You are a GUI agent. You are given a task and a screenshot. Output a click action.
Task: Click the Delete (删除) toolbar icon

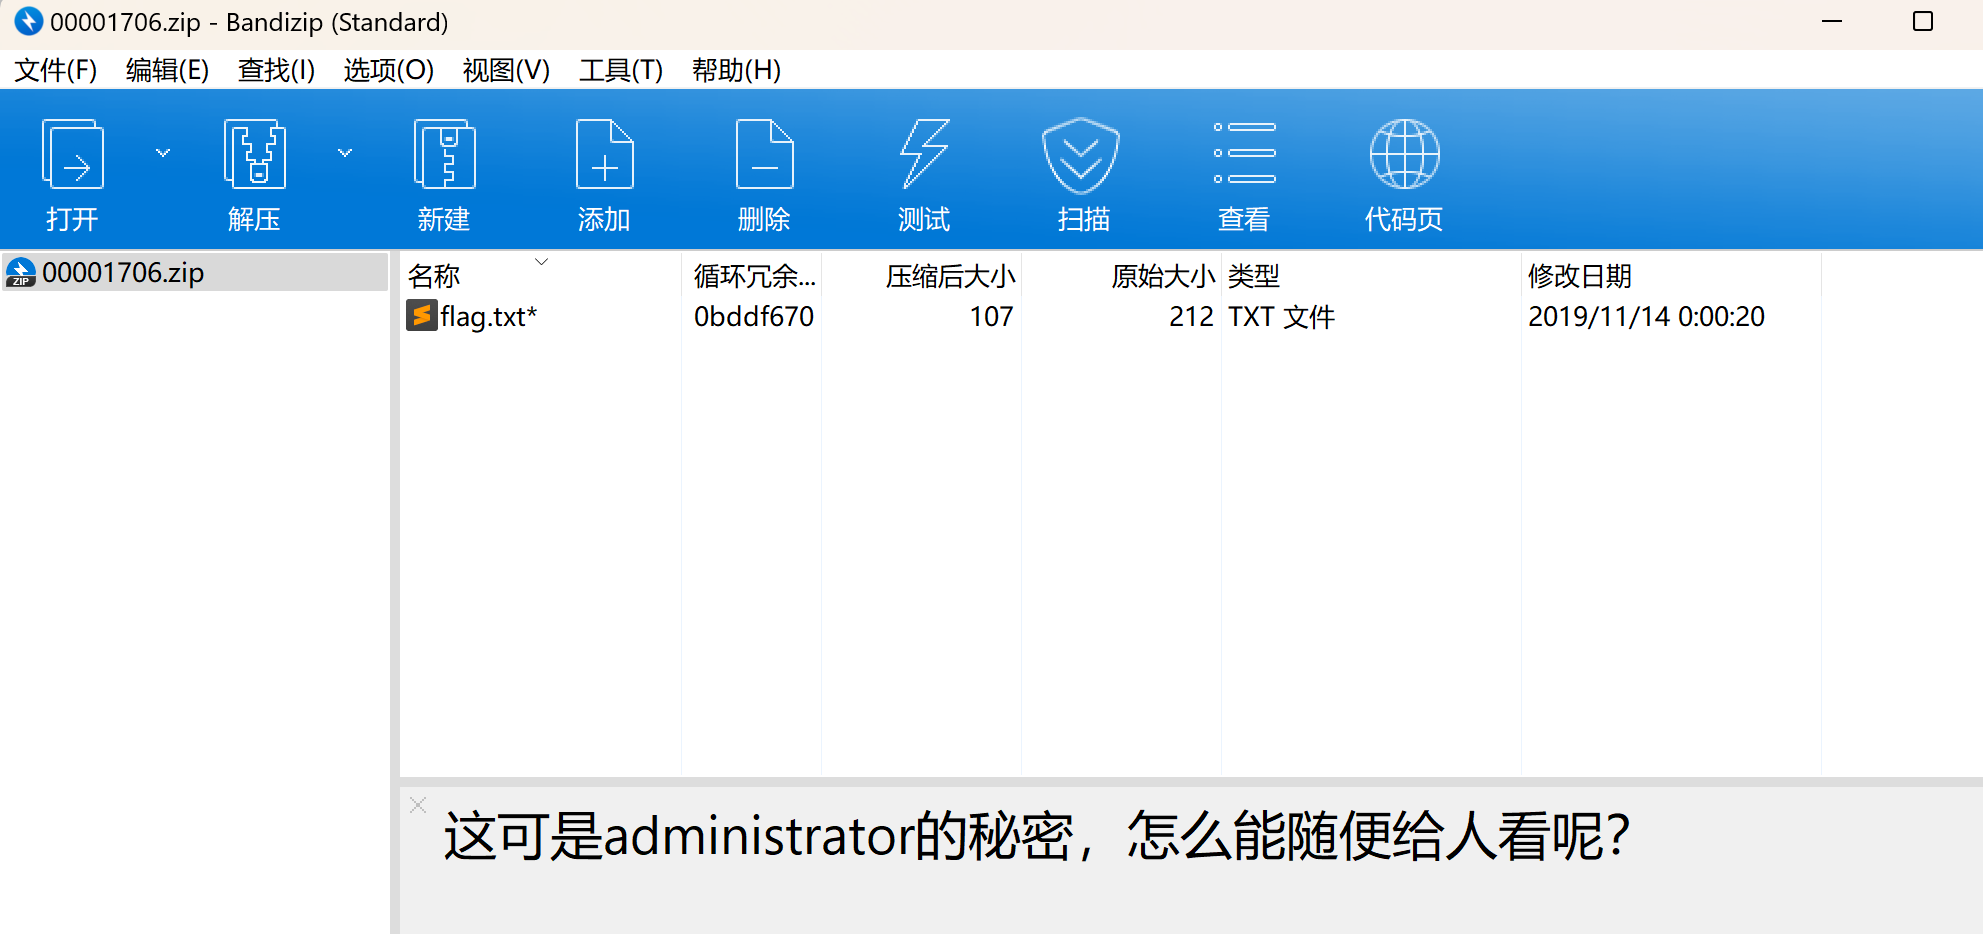(x=764, y=155)
